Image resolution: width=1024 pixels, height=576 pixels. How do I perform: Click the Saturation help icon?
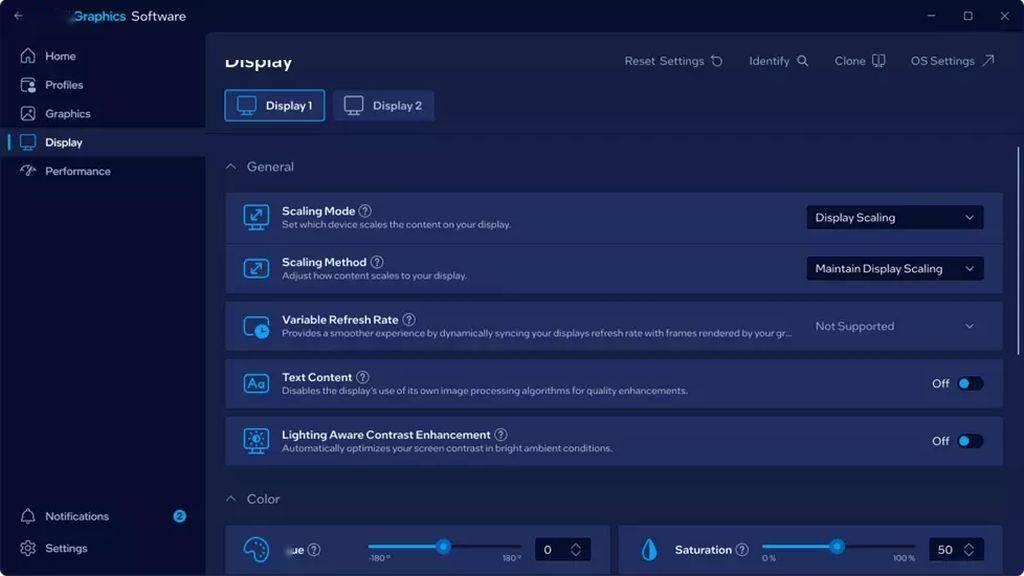742,550
